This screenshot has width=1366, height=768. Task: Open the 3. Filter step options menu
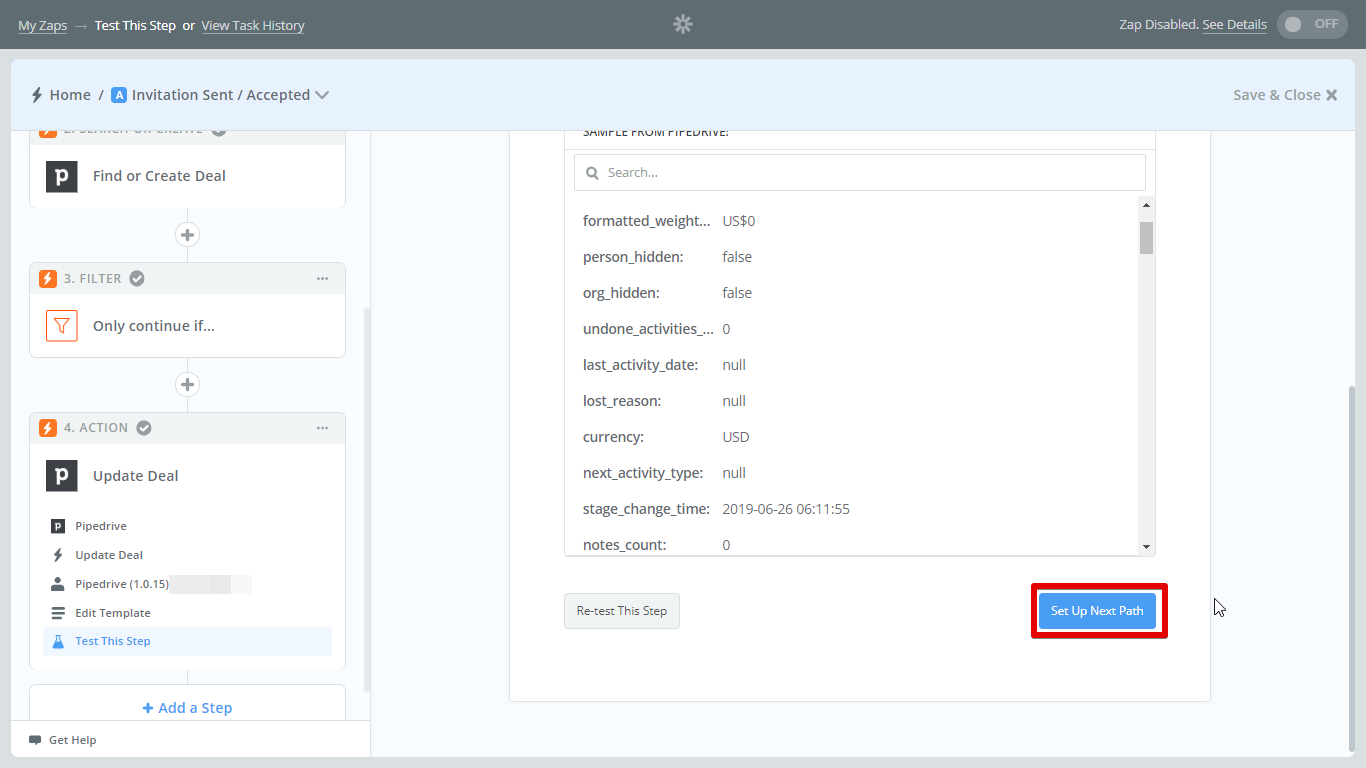[322, 279]
